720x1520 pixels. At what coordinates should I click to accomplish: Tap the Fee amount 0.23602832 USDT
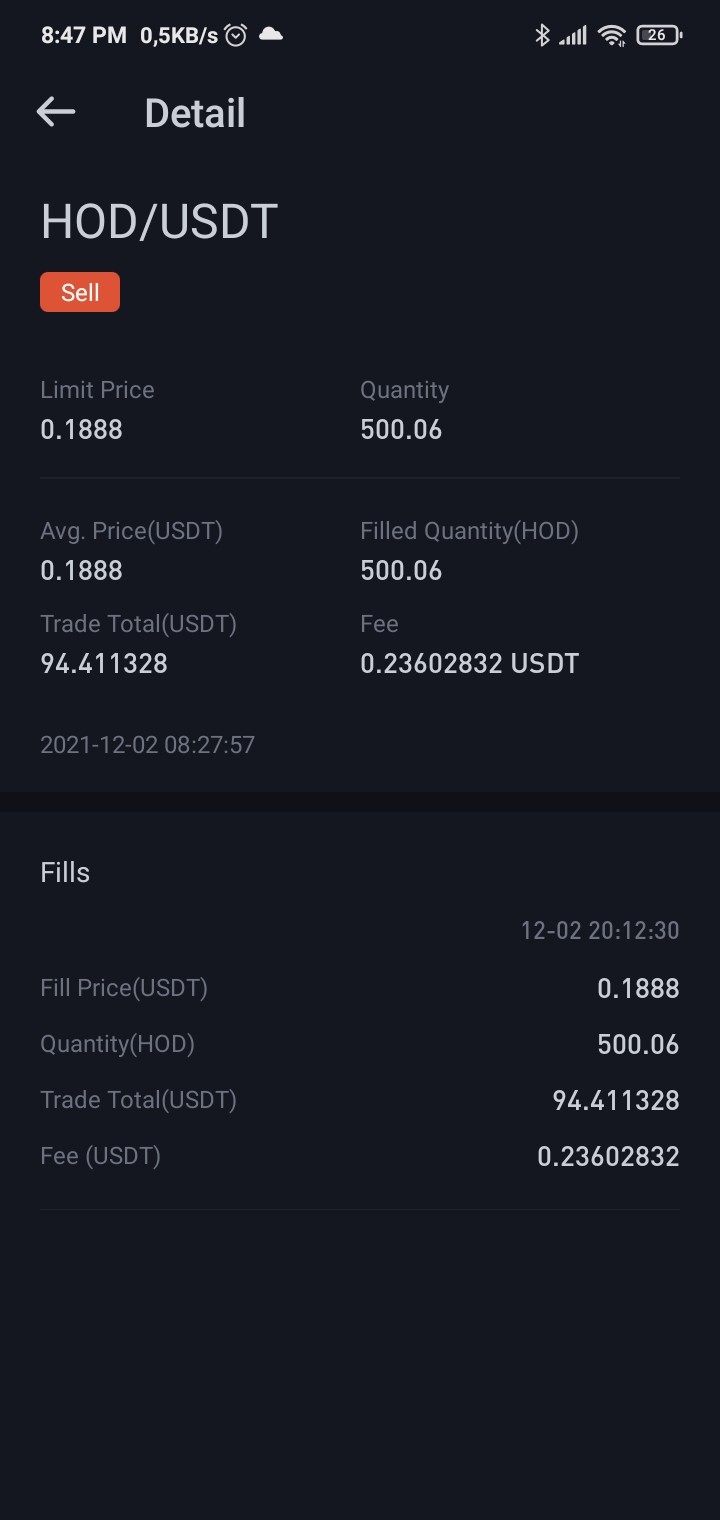pyautogui.click(x=469, y=664)
